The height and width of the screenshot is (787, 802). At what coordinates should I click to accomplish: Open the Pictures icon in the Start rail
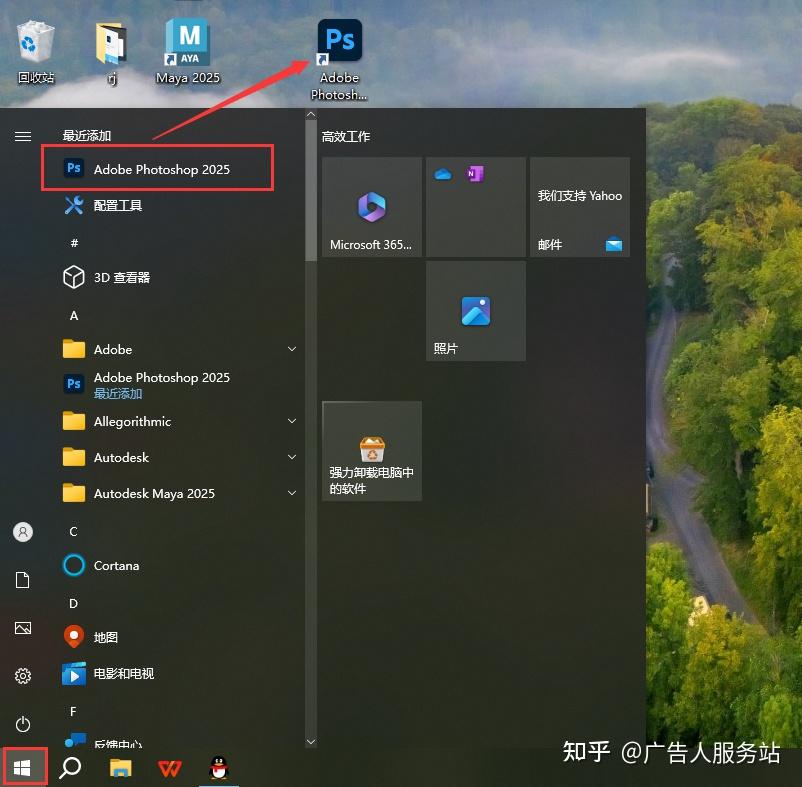click(22, 628)
